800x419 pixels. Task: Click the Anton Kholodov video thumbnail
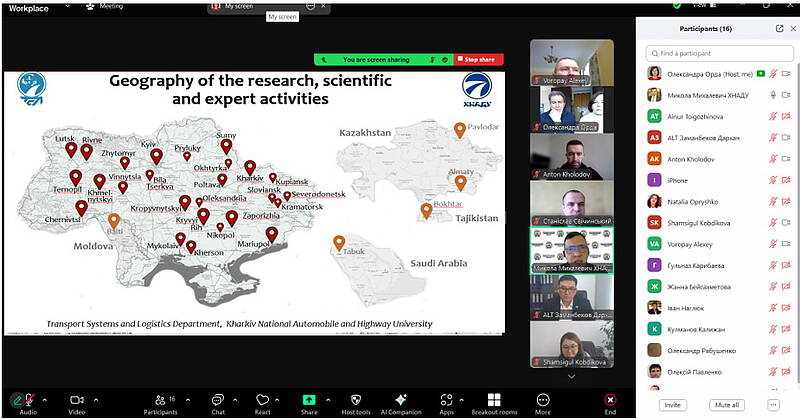pyautogui.click(x=571, y=156)
